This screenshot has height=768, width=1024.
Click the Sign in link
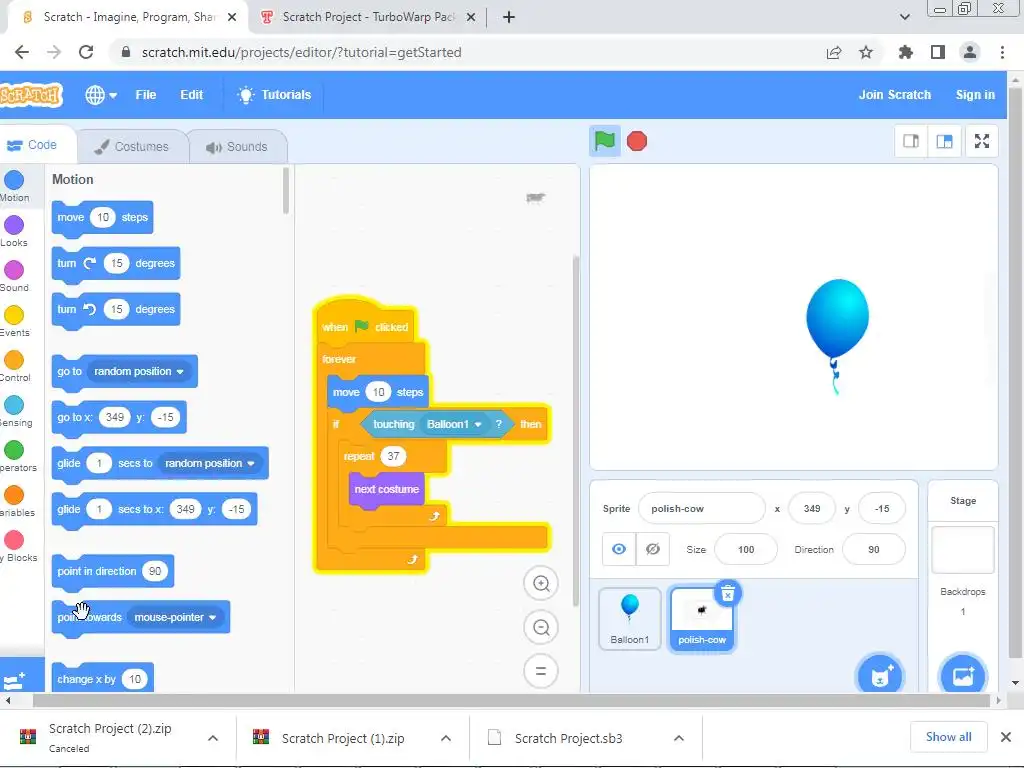tap(975, 95)
